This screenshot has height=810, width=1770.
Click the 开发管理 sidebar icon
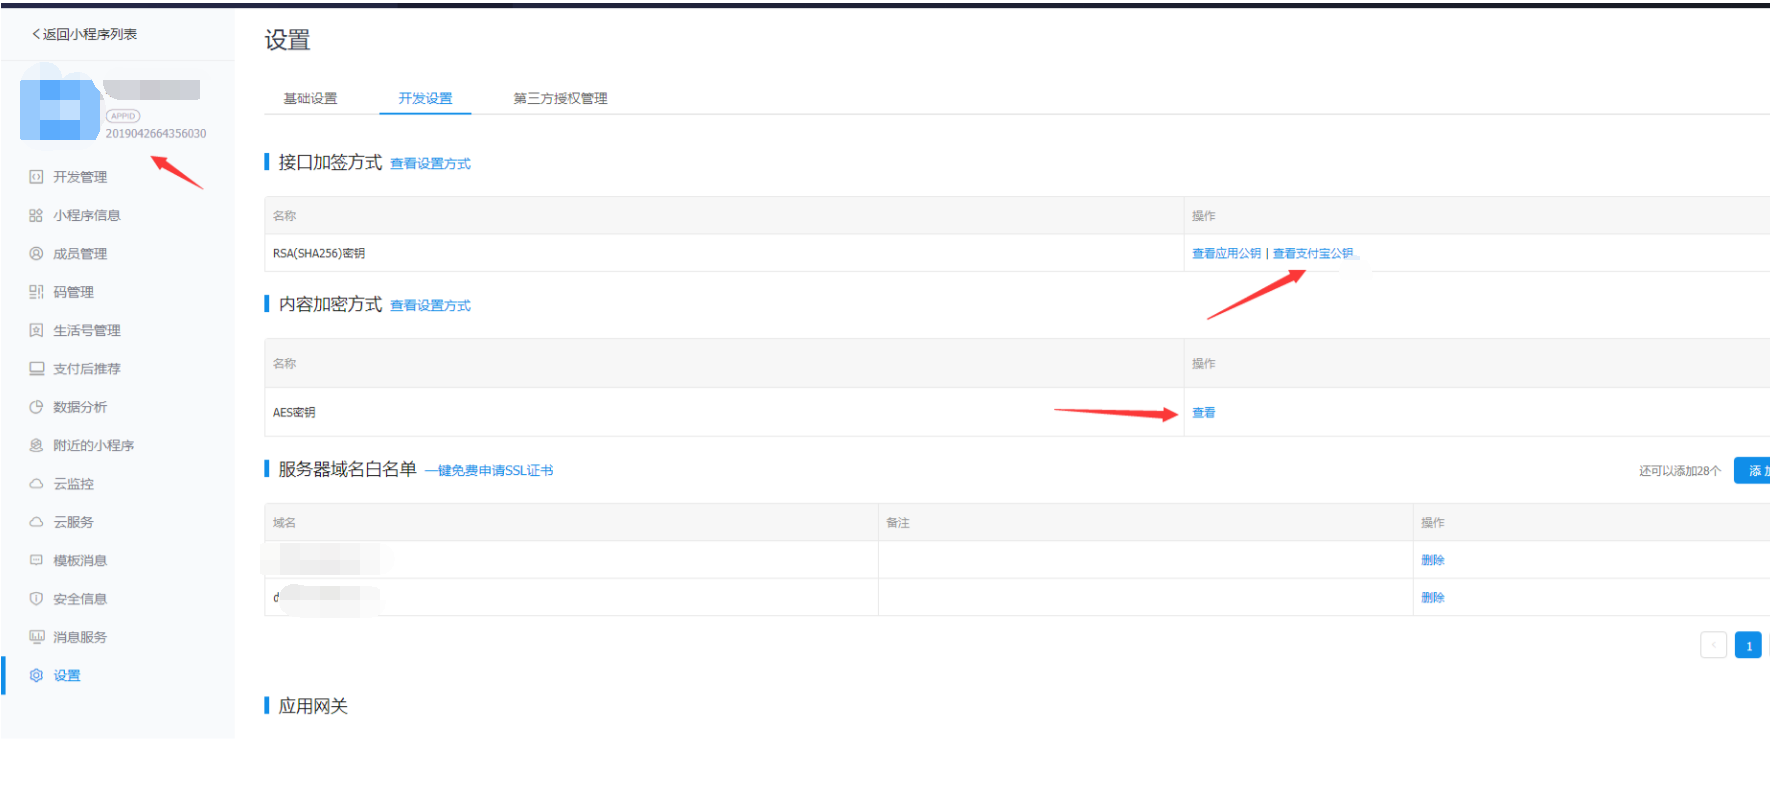coord(36,177)
